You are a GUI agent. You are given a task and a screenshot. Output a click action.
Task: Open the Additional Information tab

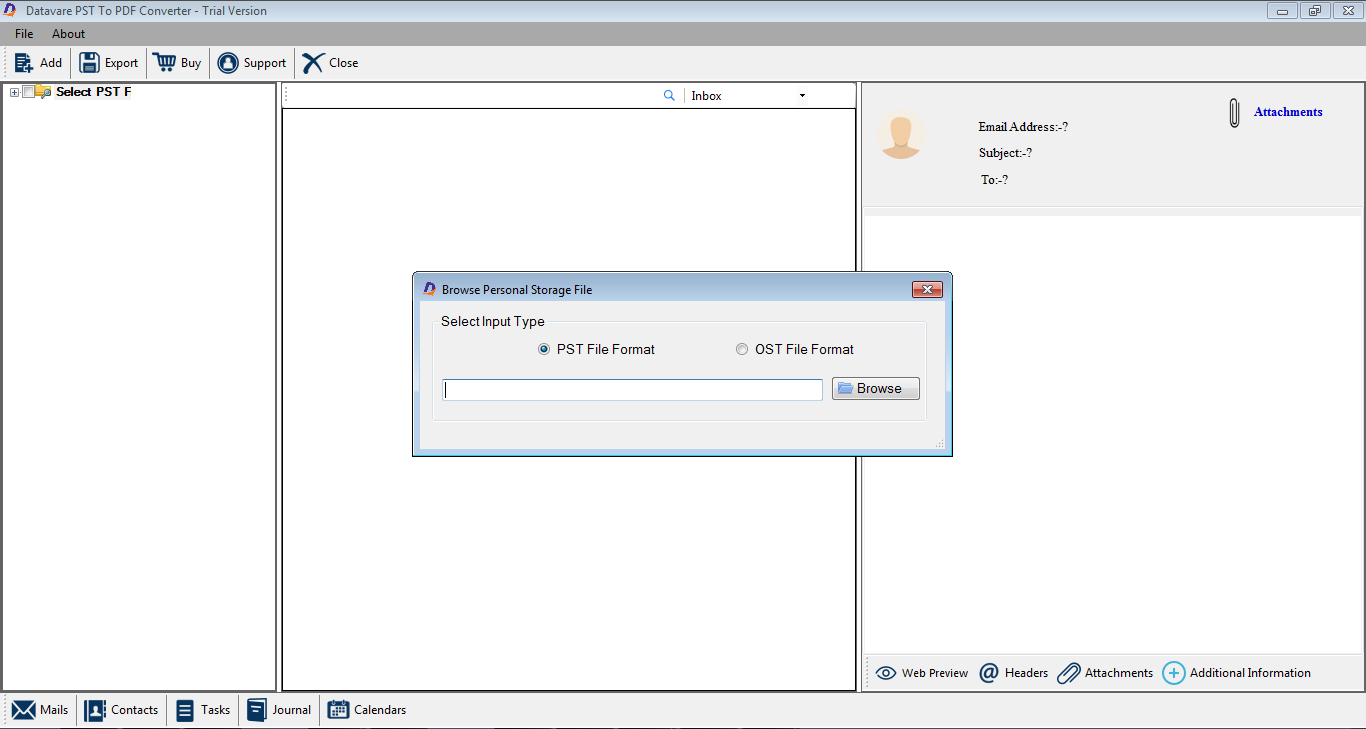click(x=1237, y=673)
